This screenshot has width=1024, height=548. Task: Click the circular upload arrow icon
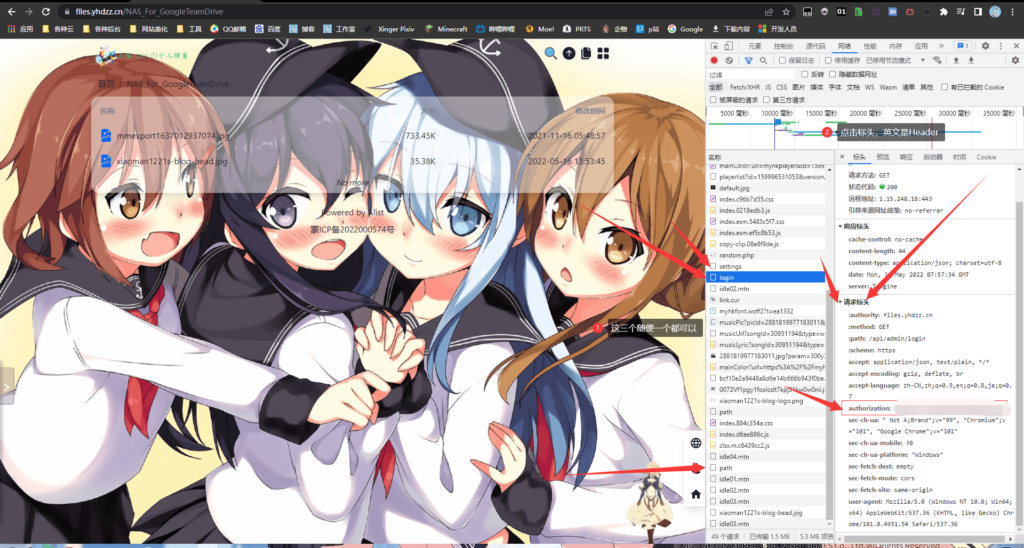[x=569, y=53]
